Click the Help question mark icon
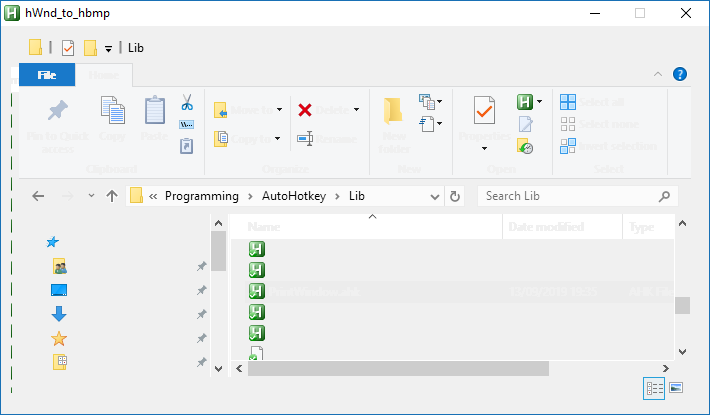Screen dimensions: 710x415 point(680,75)
